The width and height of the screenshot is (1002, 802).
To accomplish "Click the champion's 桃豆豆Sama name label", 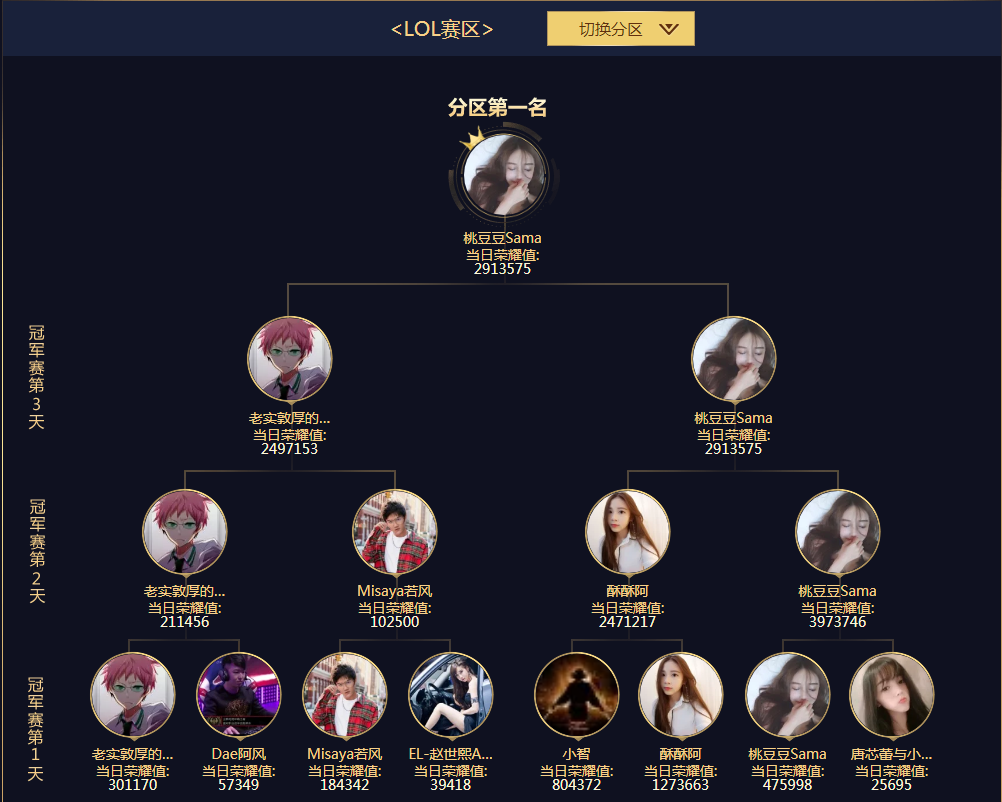I will (502, 238).
